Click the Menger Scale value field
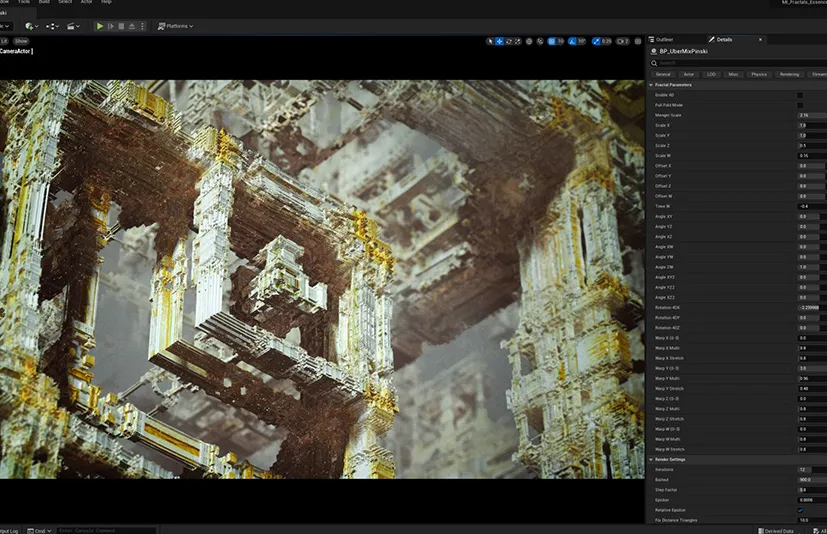The width and height of the screenshot is (827, 534). 812,115
